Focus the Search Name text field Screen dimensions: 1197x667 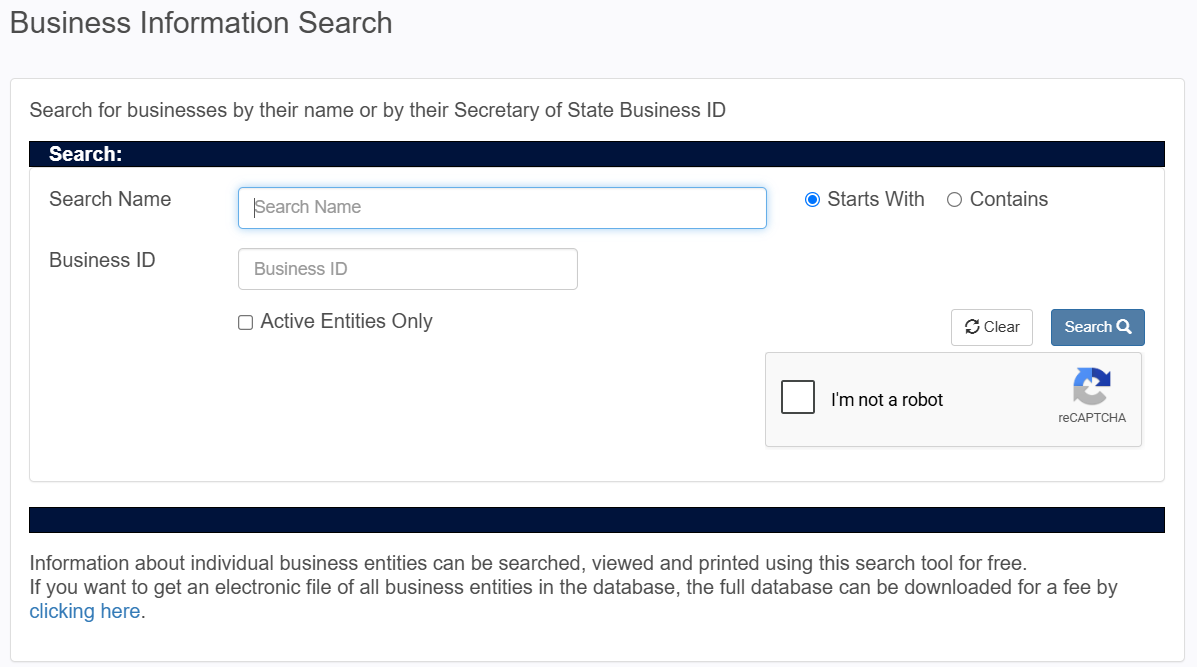tap(502, 208)
